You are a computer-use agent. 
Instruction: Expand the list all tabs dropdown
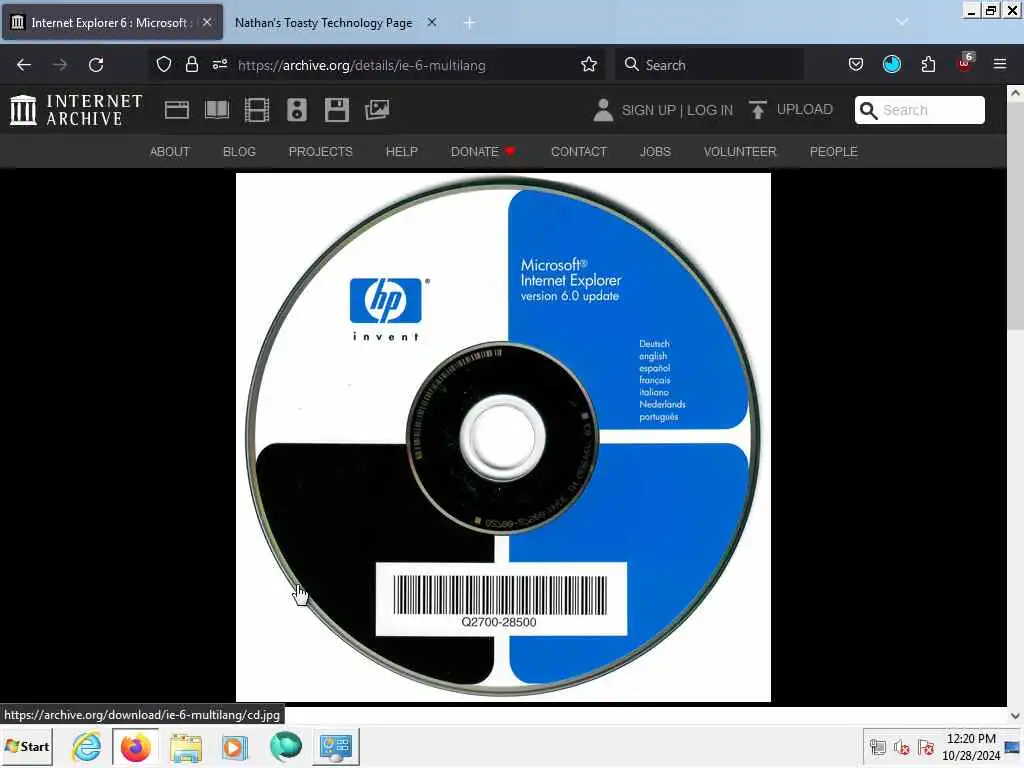tap(901, 22)
